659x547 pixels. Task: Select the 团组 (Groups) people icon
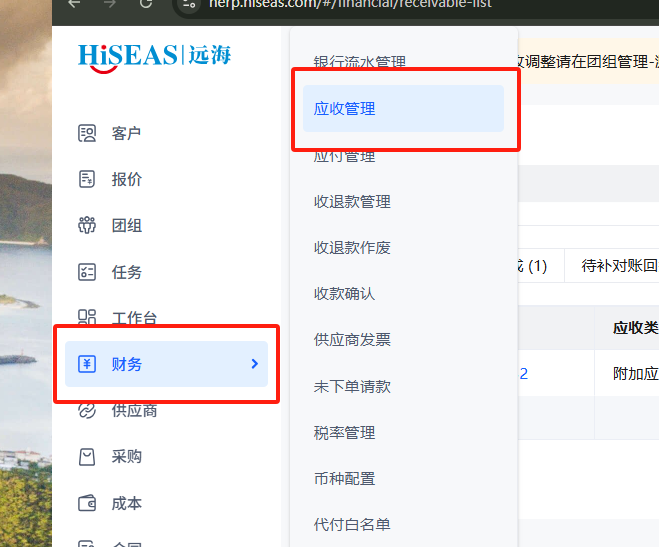(x=87, y=225)
